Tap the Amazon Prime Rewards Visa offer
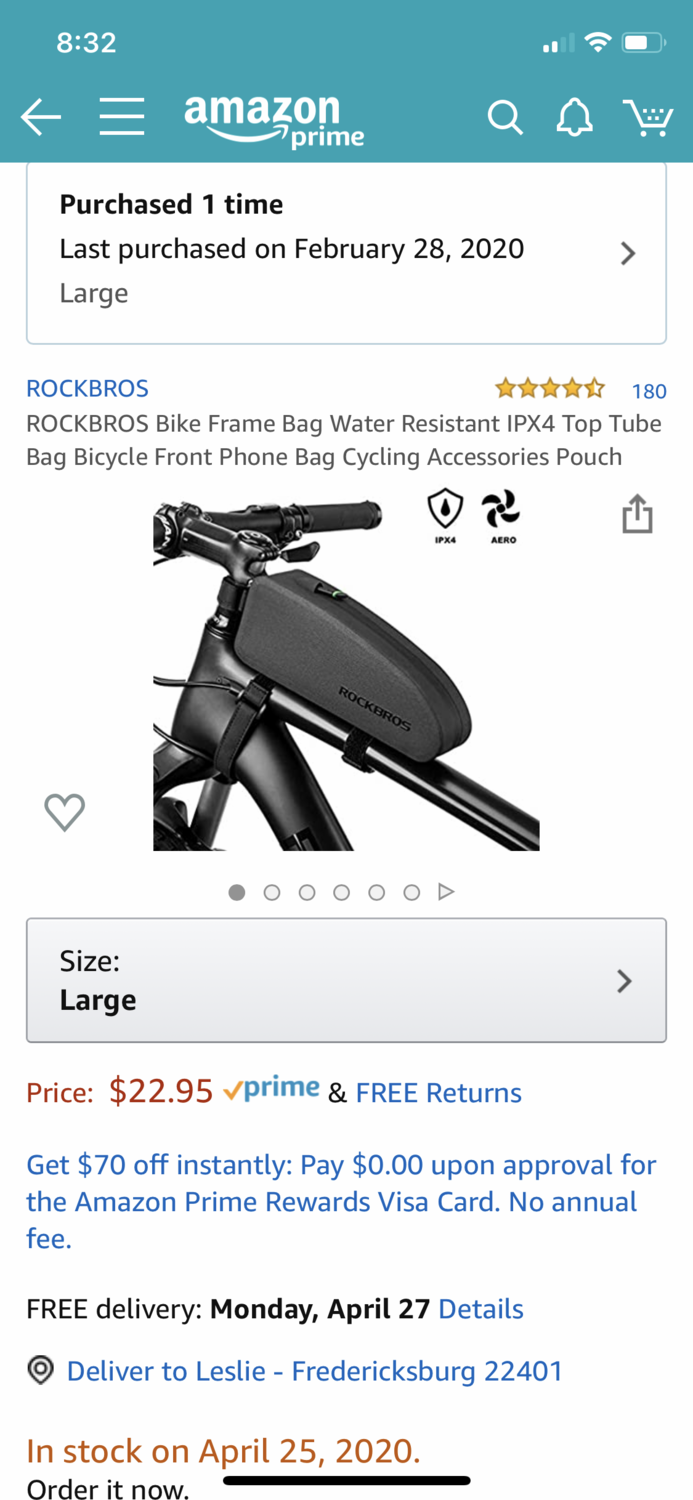The width and height of the screenshot is (693, 1500). tap(340, 1201)
